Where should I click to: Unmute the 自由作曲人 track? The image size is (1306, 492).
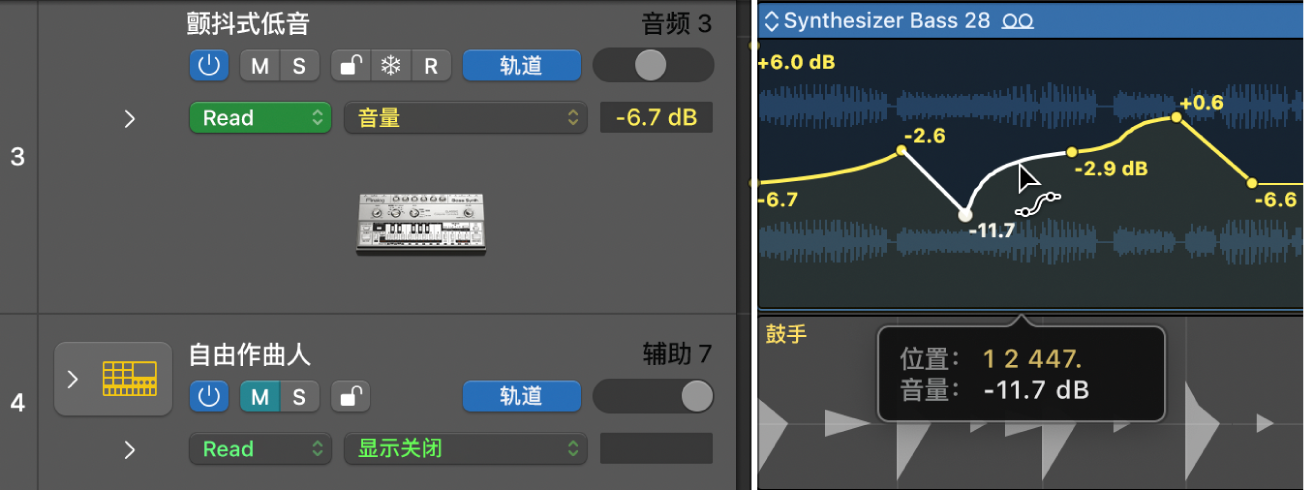[260, 397]
